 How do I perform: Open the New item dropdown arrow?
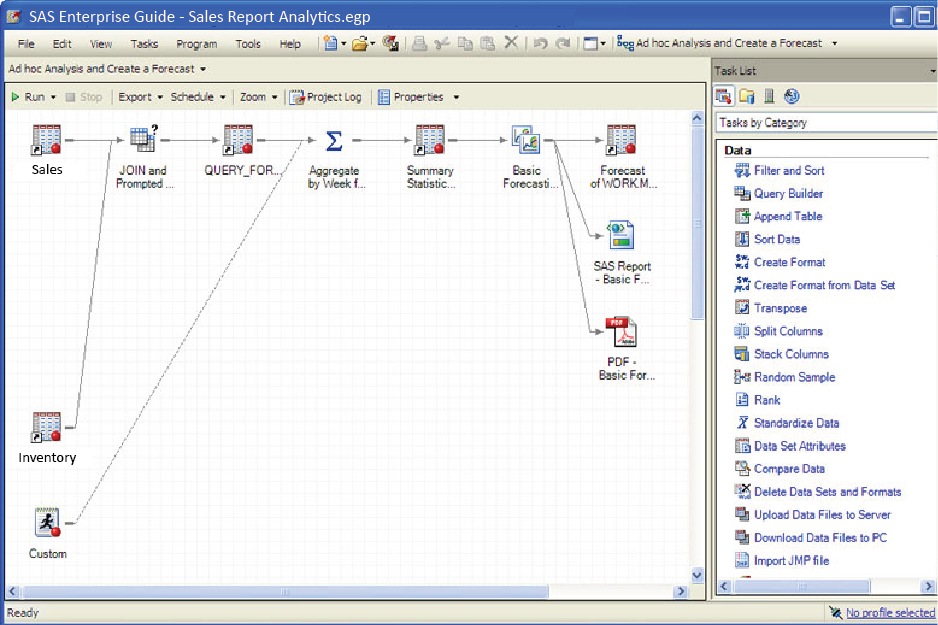tap(343, 43)
